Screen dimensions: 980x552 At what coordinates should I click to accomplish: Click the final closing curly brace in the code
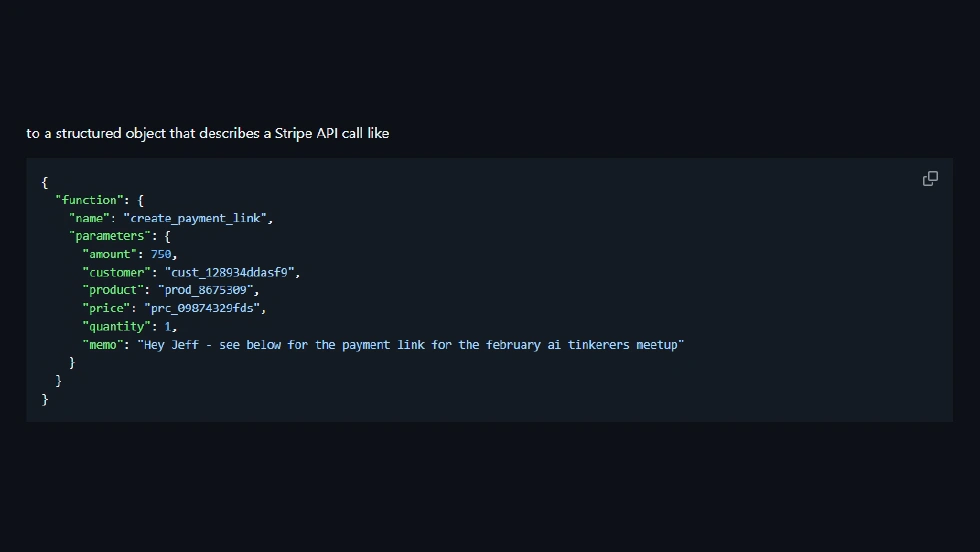(45, 398)
